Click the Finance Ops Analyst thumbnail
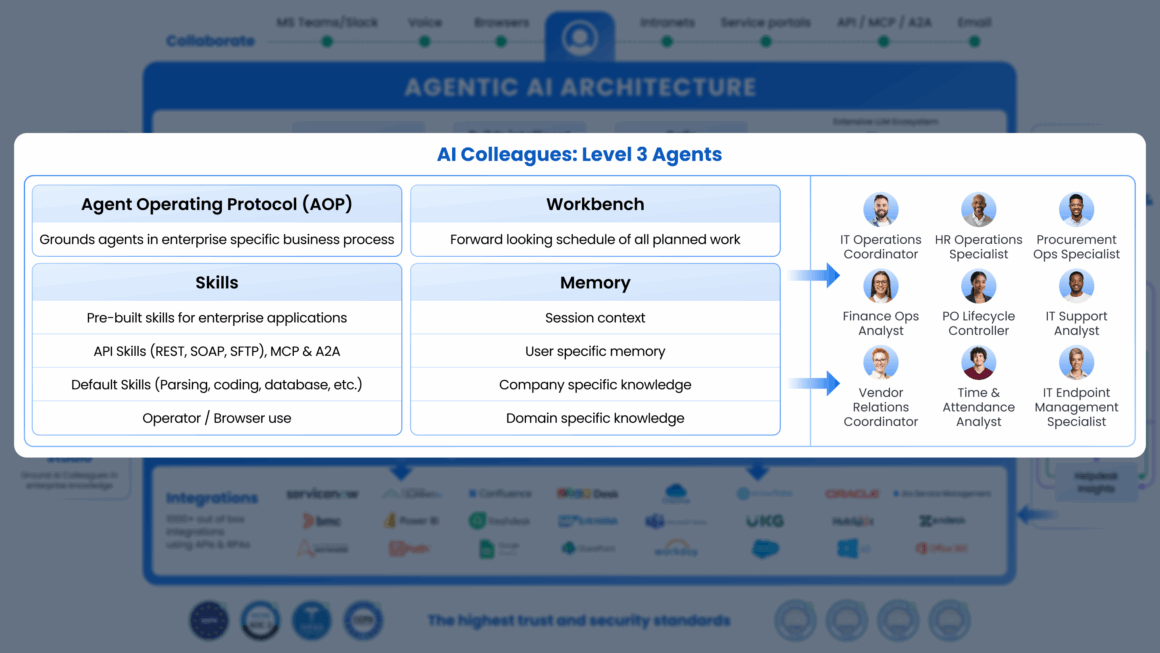The height and width of the screenshot is (653, 1160). click(881, 287)
